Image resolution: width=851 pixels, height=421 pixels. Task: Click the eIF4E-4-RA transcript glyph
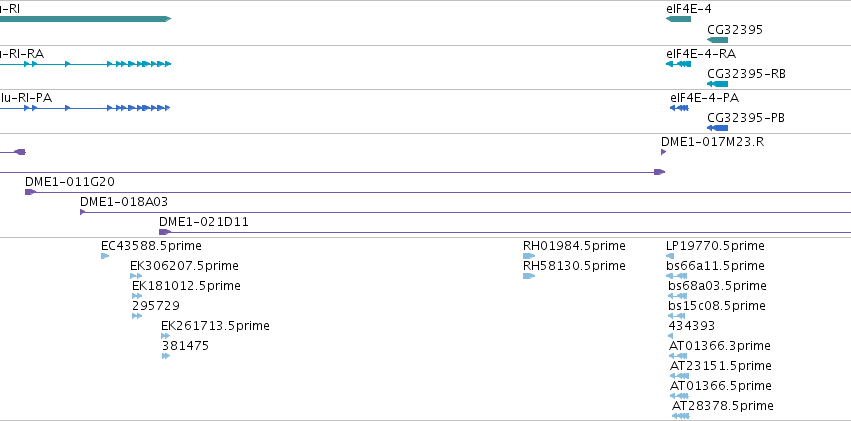tap(678, 64)
